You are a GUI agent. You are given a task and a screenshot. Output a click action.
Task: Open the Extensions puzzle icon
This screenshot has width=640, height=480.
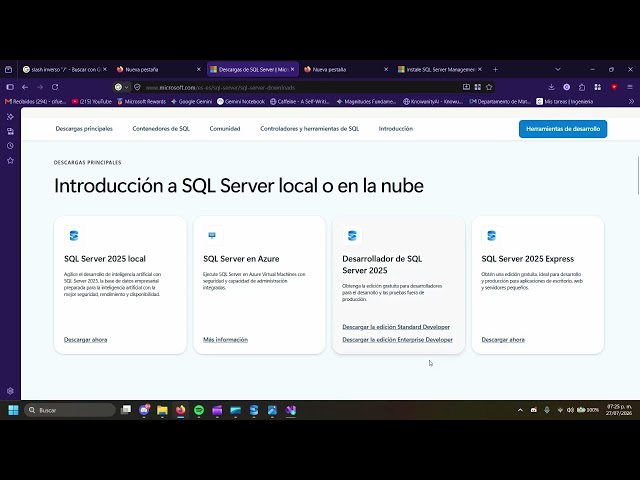coord(582,87)
